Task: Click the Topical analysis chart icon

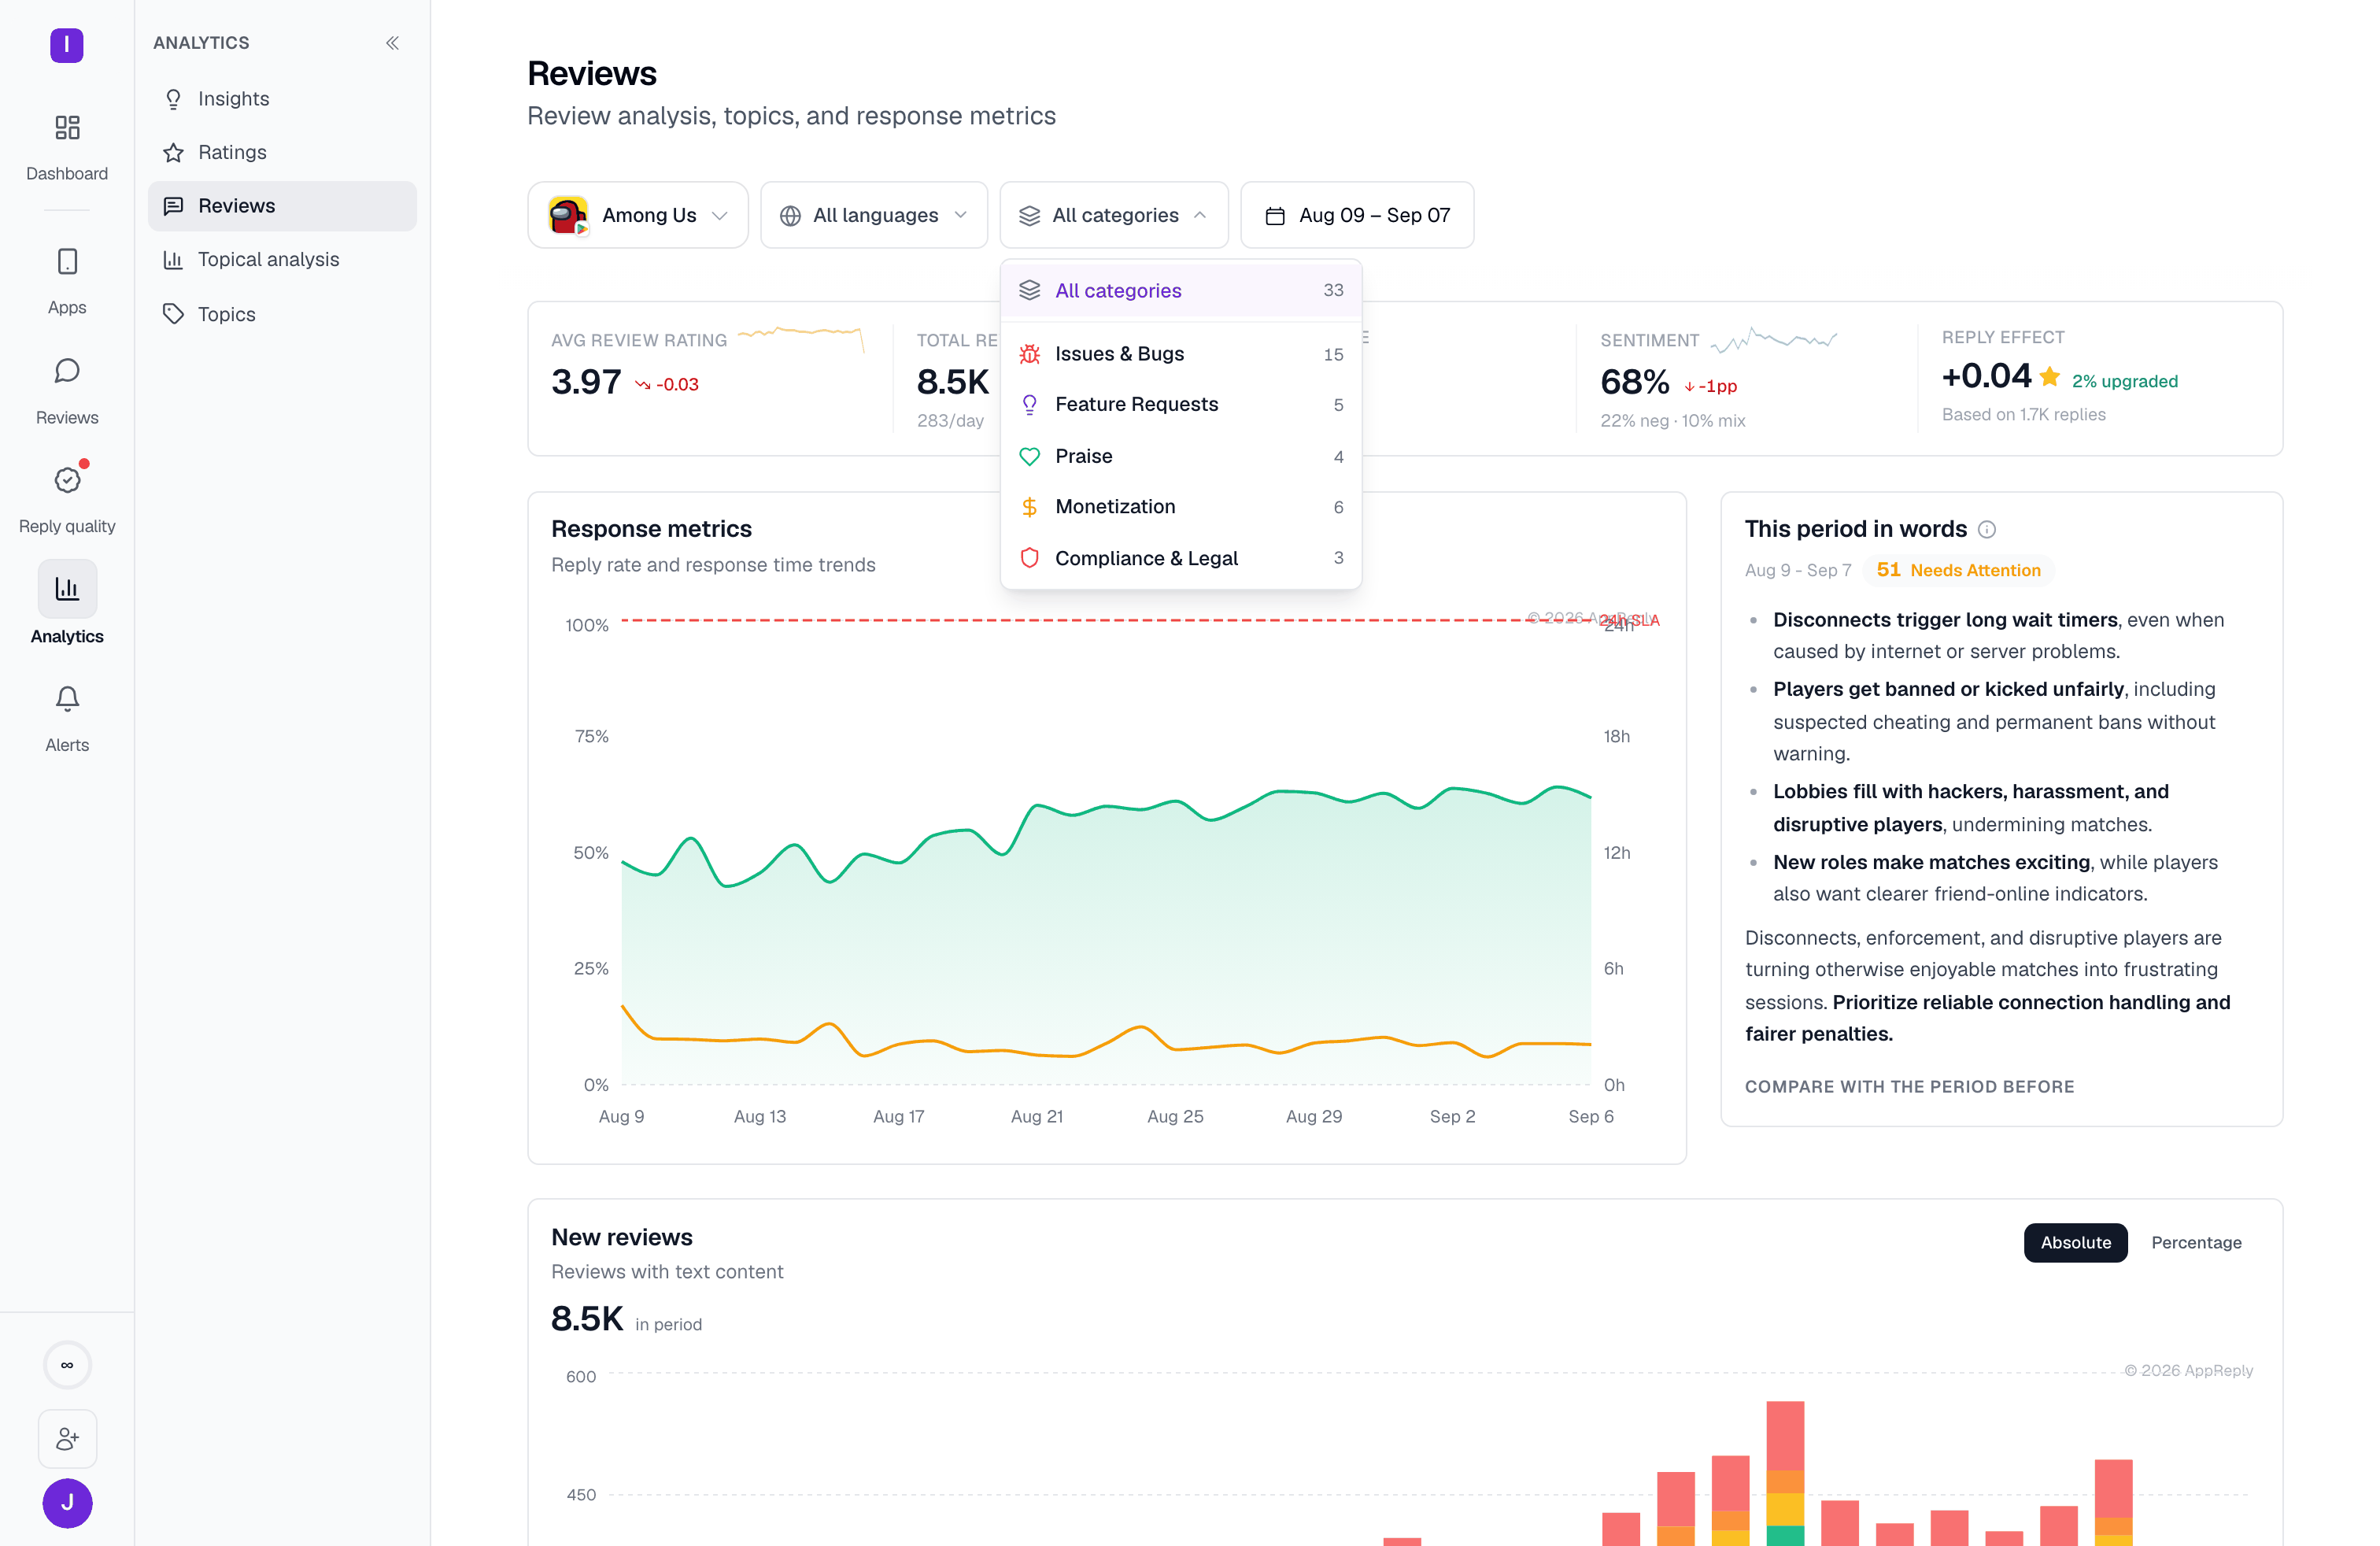Action: click(173, 260)
